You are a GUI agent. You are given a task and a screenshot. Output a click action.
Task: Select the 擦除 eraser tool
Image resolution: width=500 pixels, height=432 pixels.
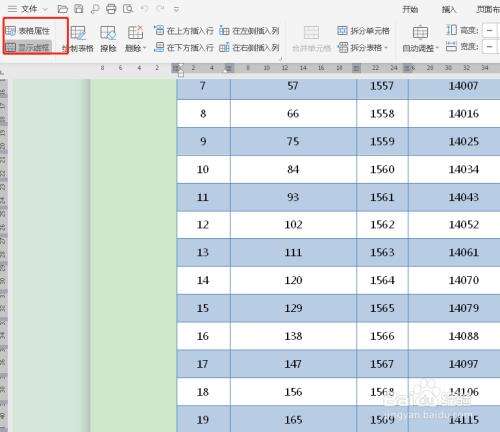[108, 39]
